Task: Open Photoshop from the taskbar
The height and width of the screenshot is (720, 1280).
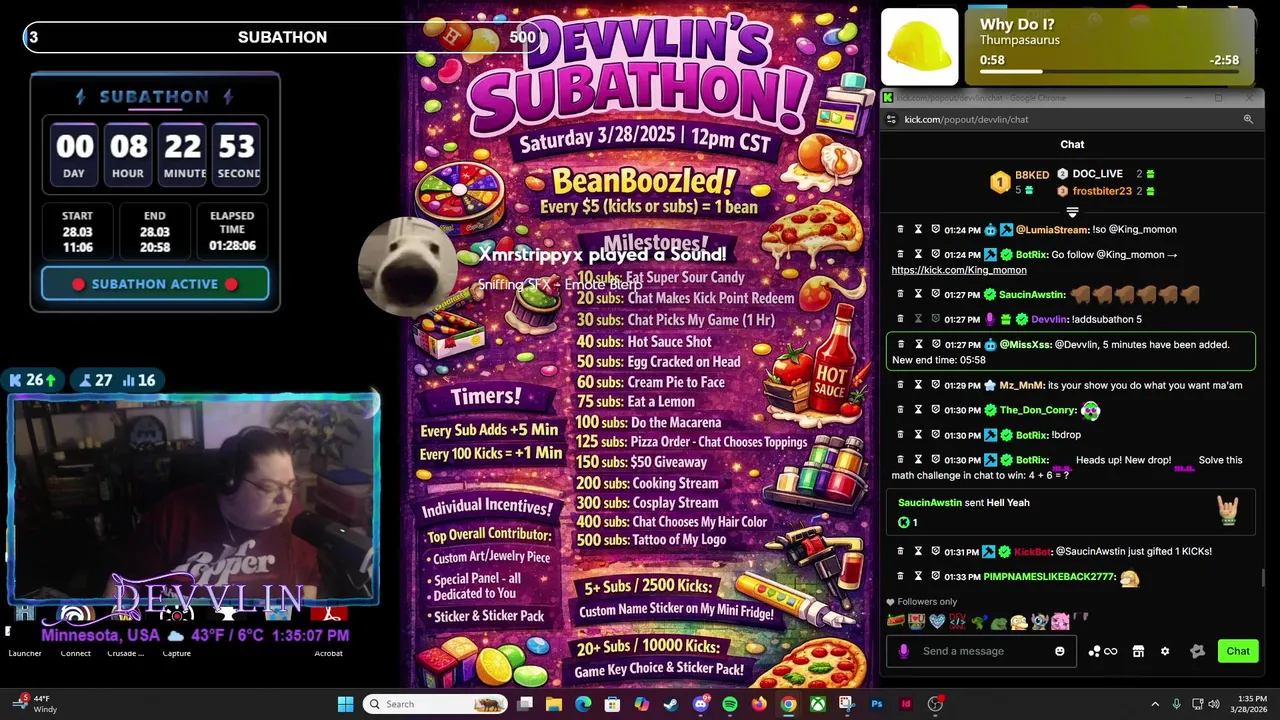Action: 877,704
